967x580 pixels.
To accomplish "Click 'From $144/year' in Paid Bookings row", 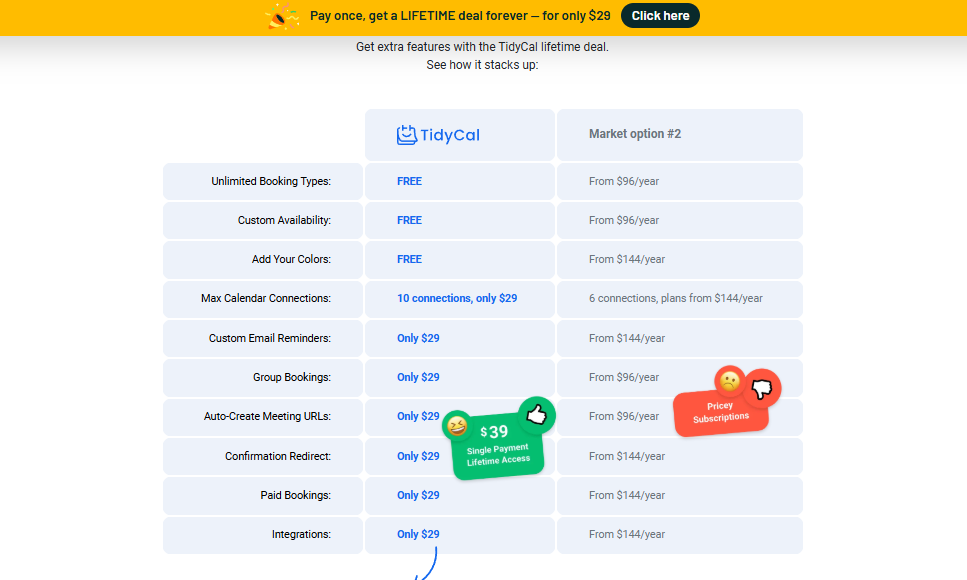I will tap(627, 495).
